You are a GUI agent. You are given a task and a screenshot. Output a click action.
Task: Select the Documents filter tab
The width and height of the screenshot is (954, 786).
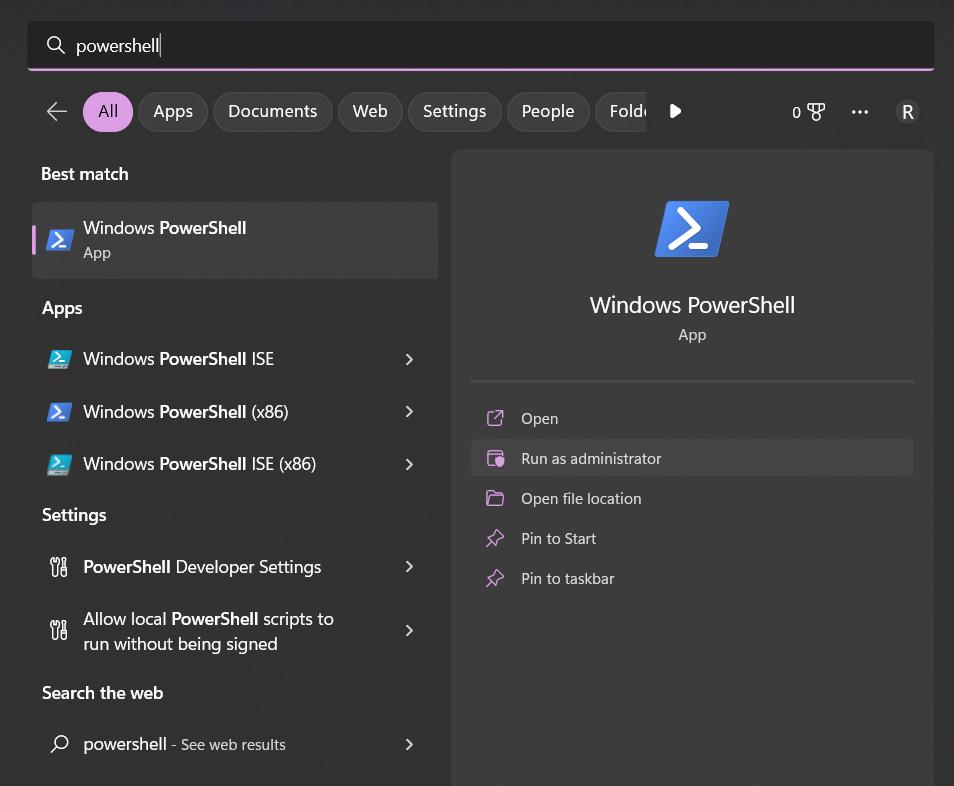point(272,112)
